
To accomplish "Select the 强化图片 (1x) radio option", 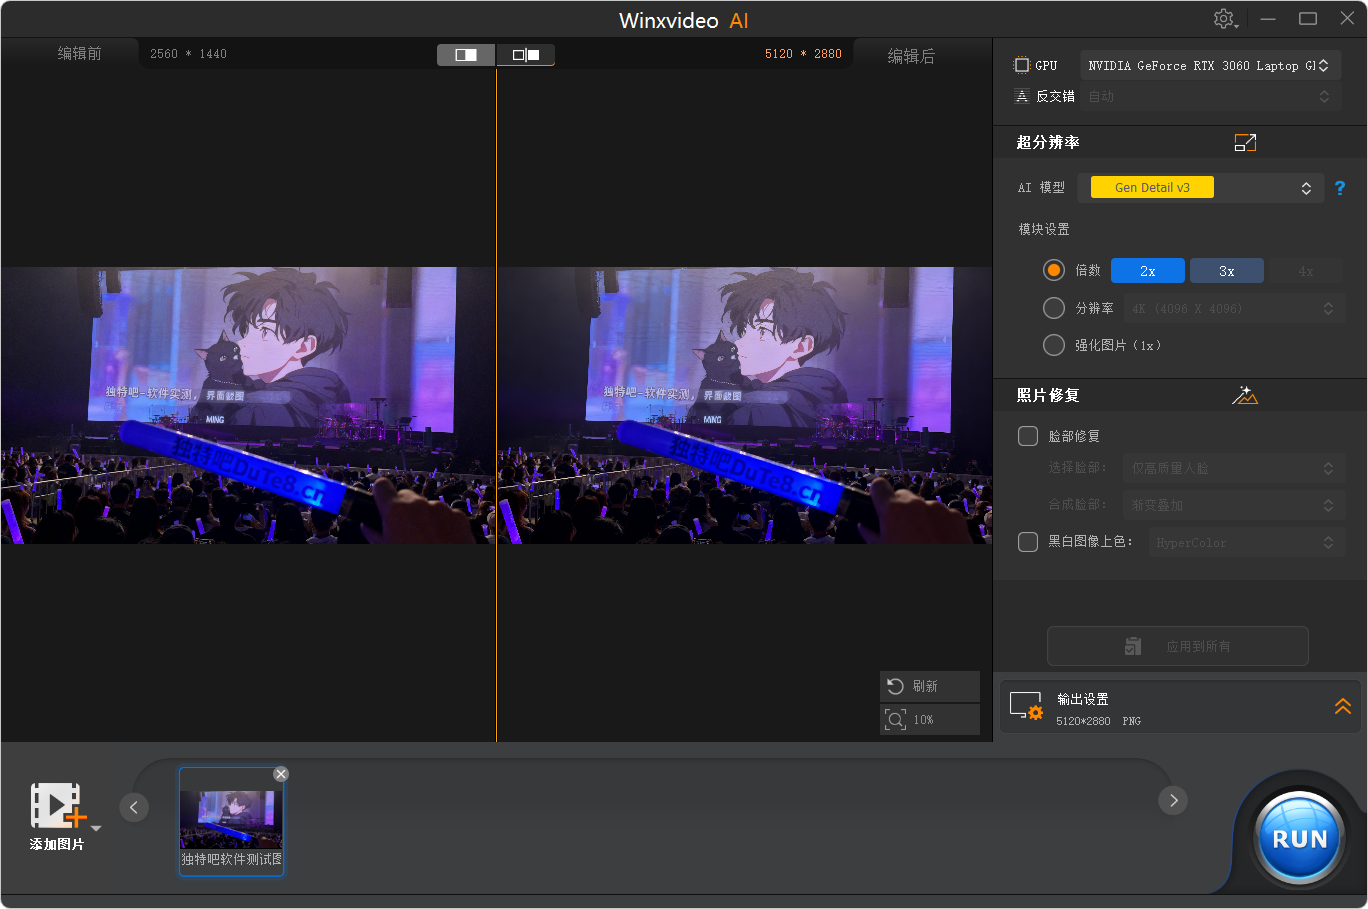I will 1054,345.
